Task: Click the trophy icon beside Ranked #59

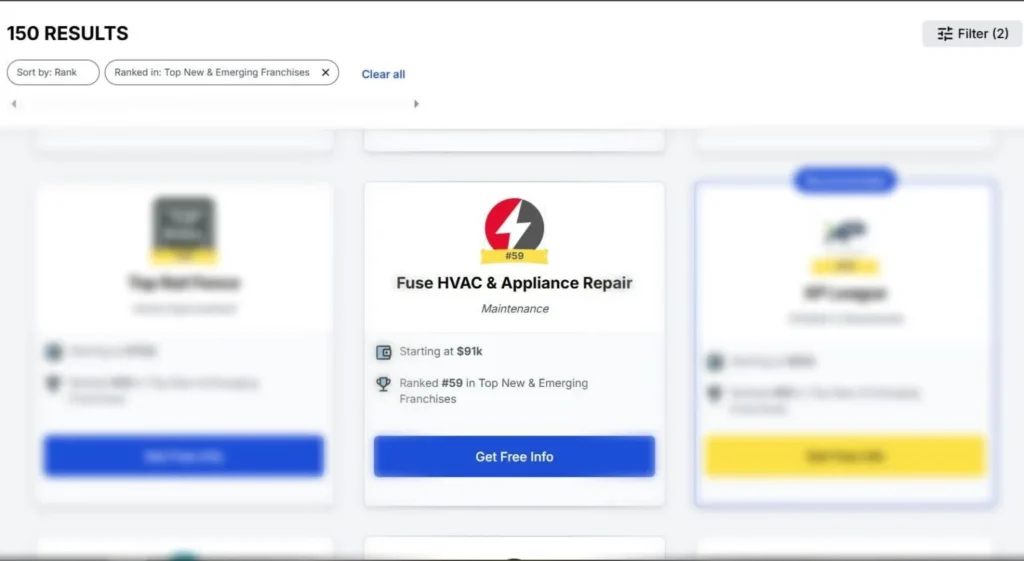Action: click(x=383, y=384)
